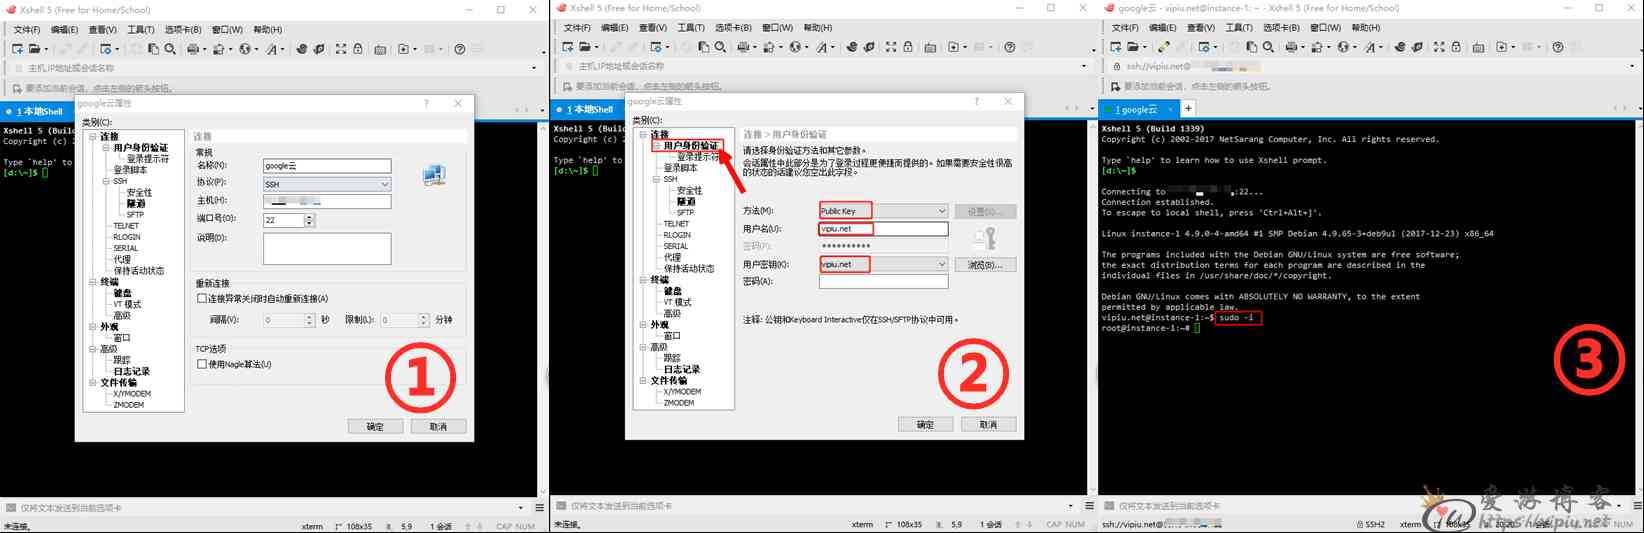
Task: Select 日志记录 in first dialog tree
Action: (132, 371)
